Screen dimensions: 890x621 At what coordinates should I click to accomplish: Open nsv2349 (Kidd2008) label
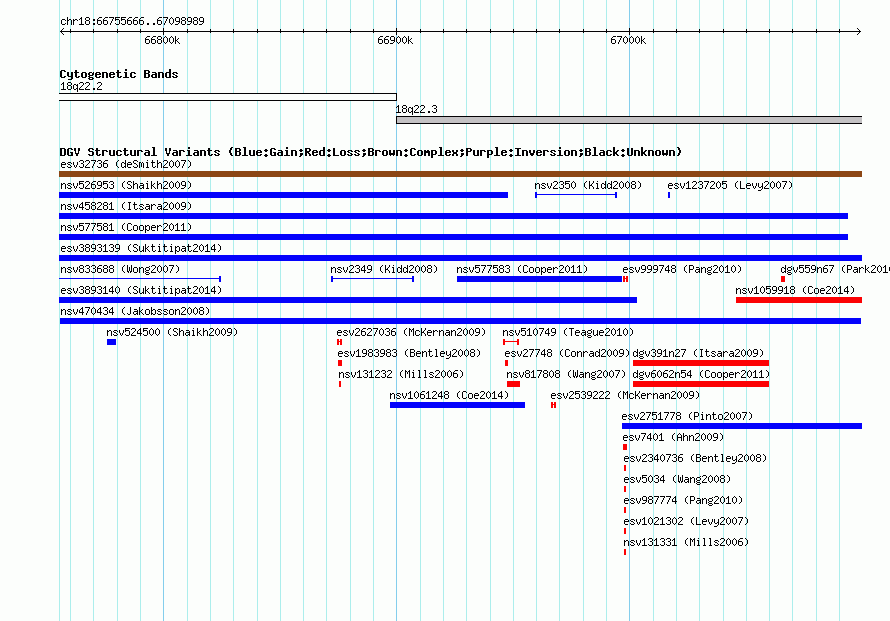click(384, 270)
